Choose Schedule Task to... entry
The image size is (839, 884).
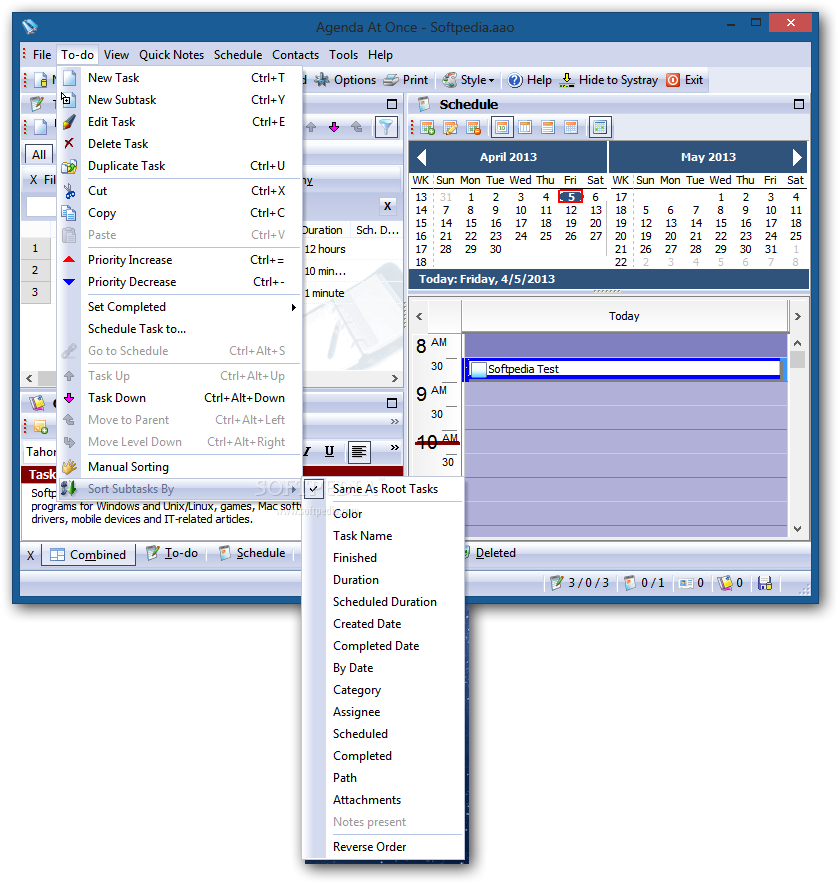coord(180,329)
